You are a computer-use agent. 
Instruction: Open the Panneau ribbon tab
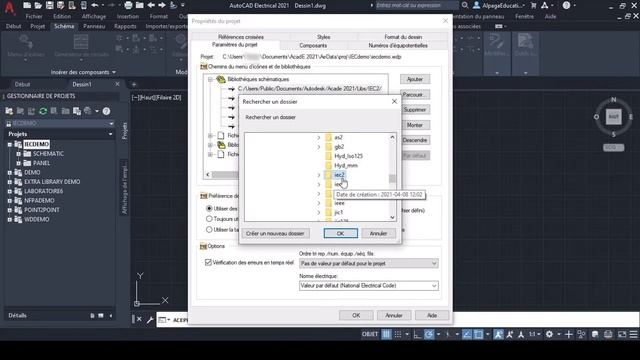[94, 26]
